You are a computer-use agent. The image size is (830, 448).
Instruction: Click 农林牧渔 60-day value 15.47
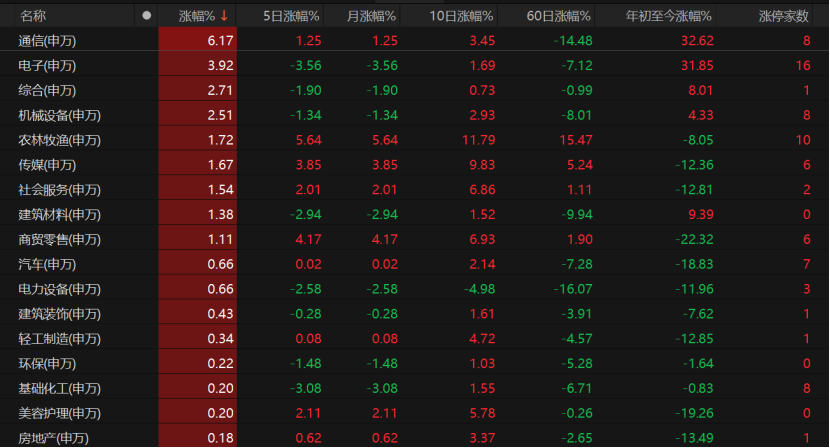click(576, 140)
